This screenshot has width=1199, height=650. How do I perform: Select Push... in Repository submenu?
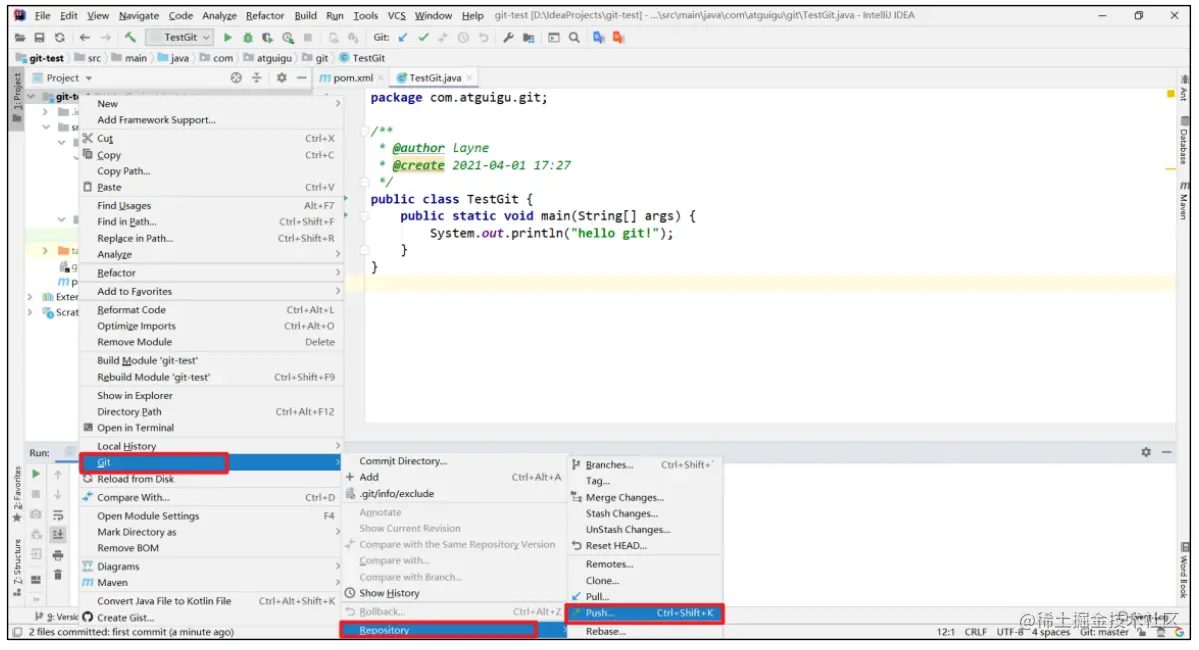pyautogui.click(x=645, y=613)
